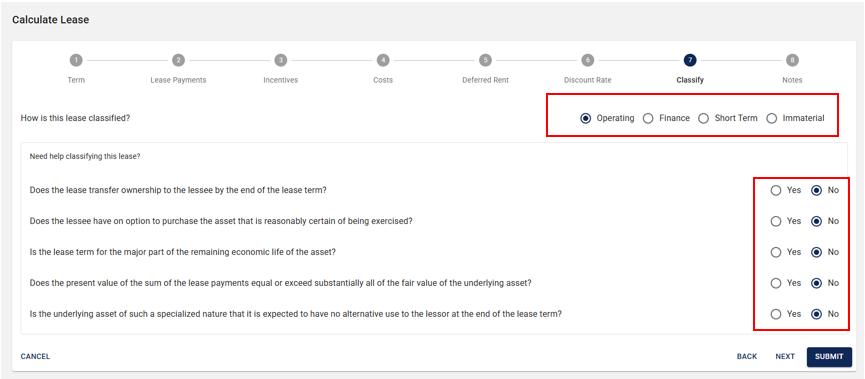865x379 pixels.
Task: Select the Operating classification radio
Action: (x=585, y=118)
